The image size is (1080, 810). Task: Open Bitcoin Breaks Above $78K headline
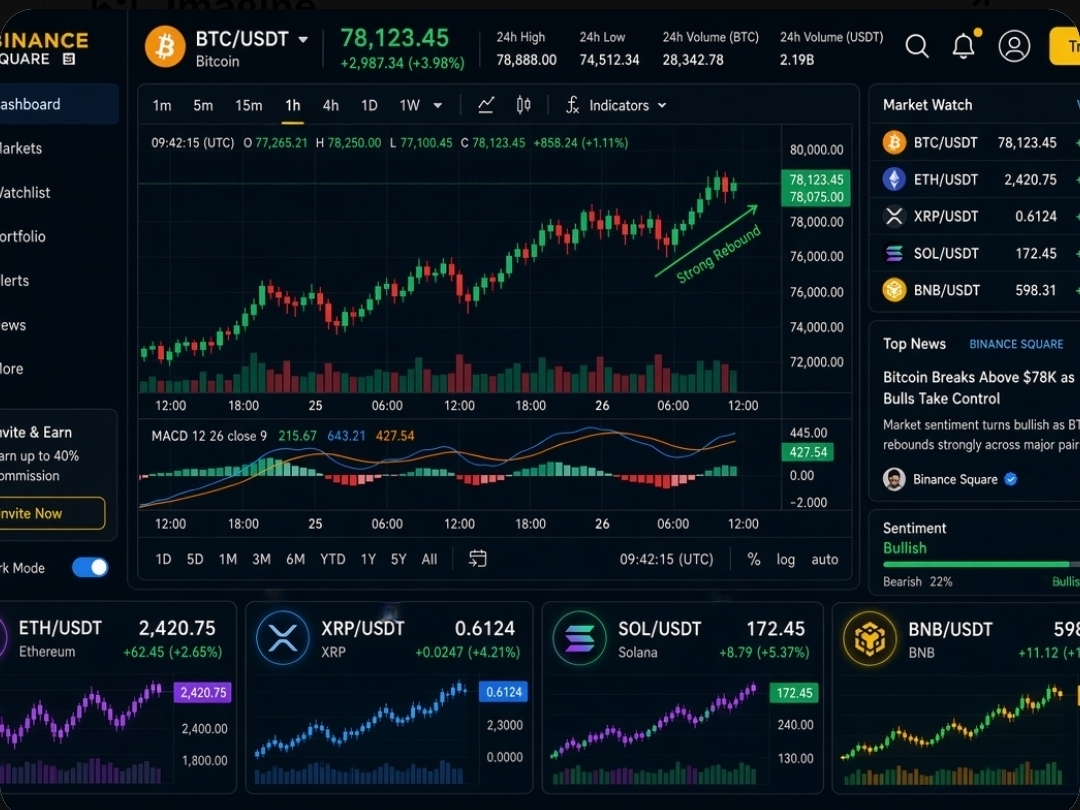pyautogui.click(x=978, y=388)
